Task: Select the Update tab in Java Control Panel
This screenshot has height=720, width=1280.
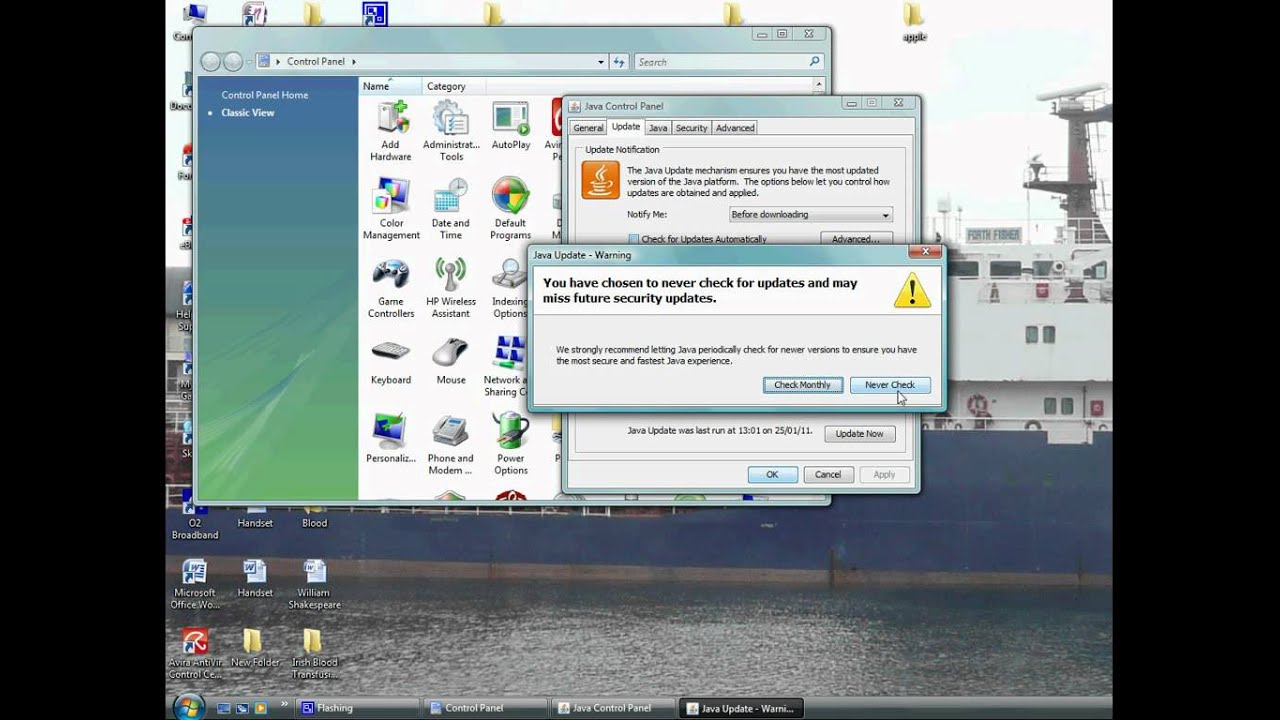Action: coord(626,127)
